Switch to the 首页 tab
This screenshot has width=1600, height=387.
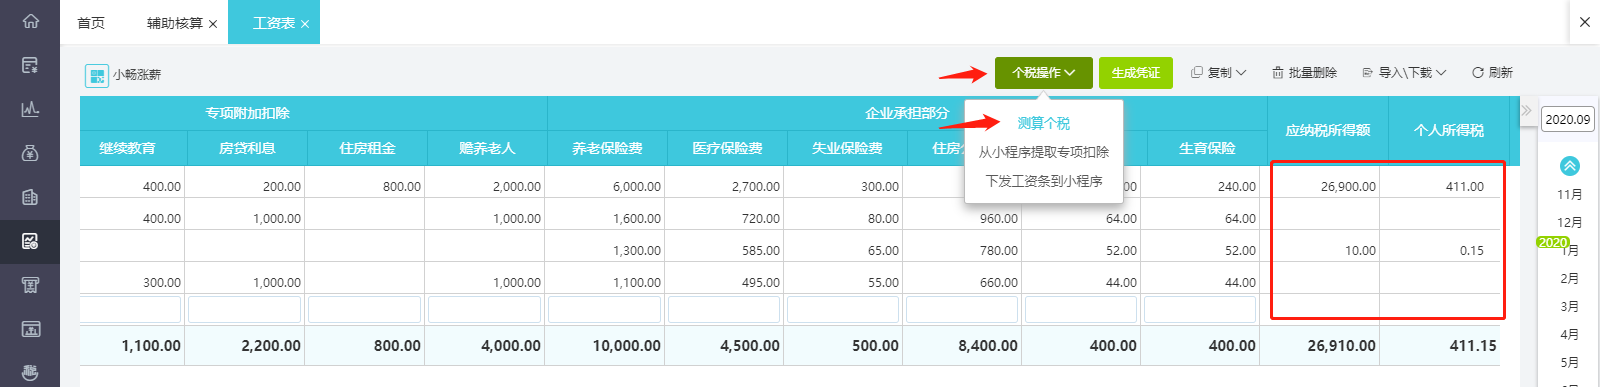coord(91,23)
